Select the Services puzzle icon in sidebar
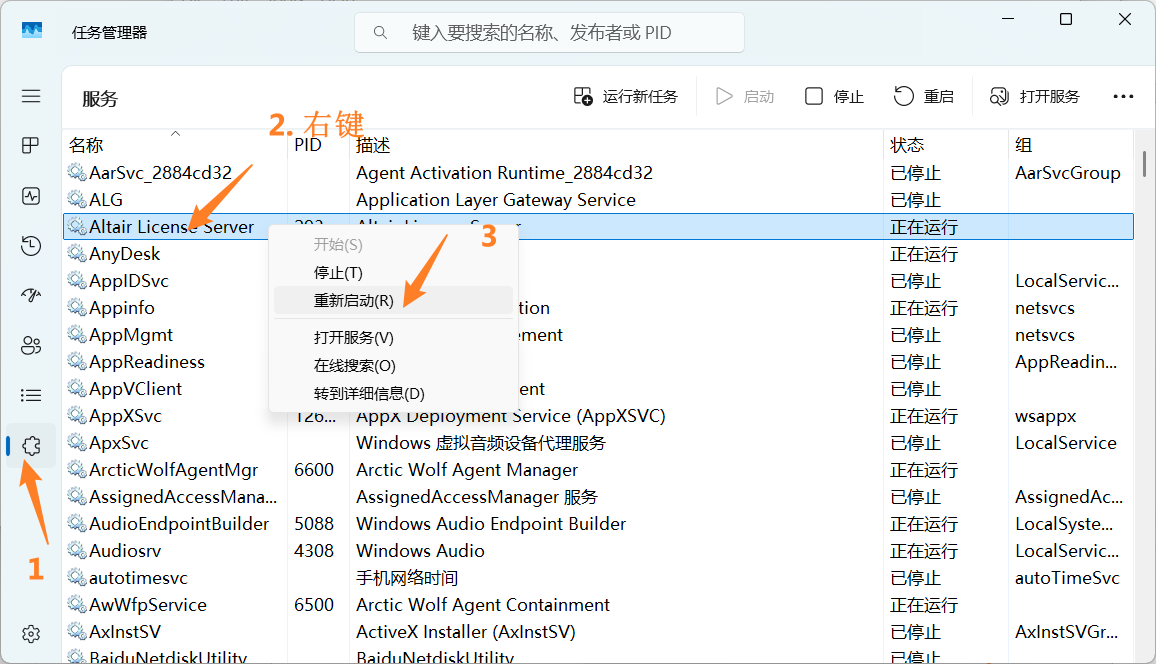 [31, 446]
